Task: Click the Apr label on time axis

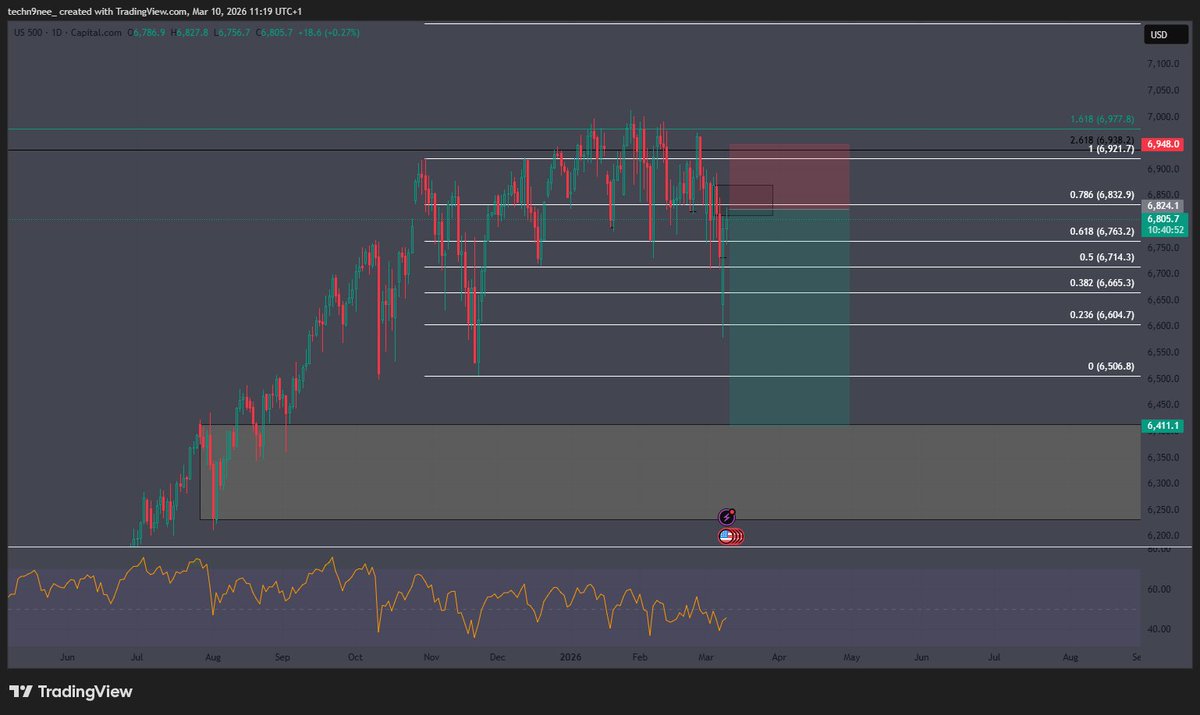Action: 779,658
